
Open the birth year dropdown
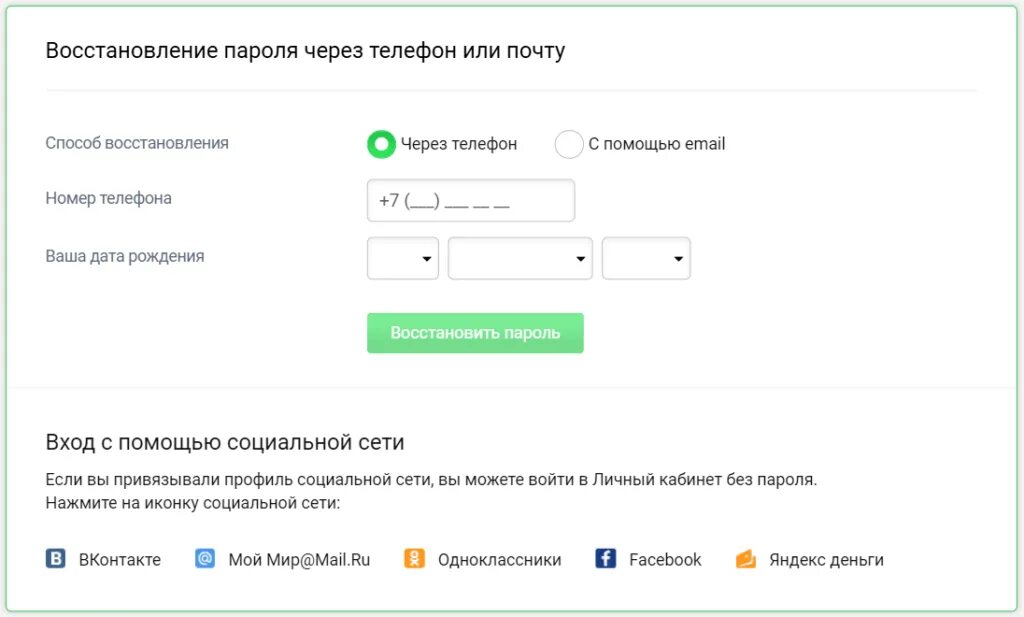pyautogui.click(x=646, y=258)
